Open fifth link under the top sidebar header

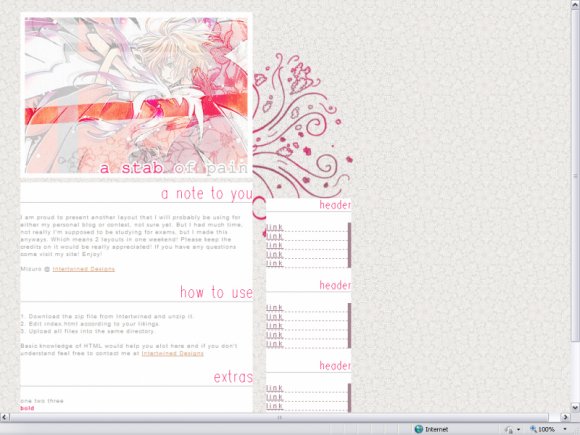(274, 263)
